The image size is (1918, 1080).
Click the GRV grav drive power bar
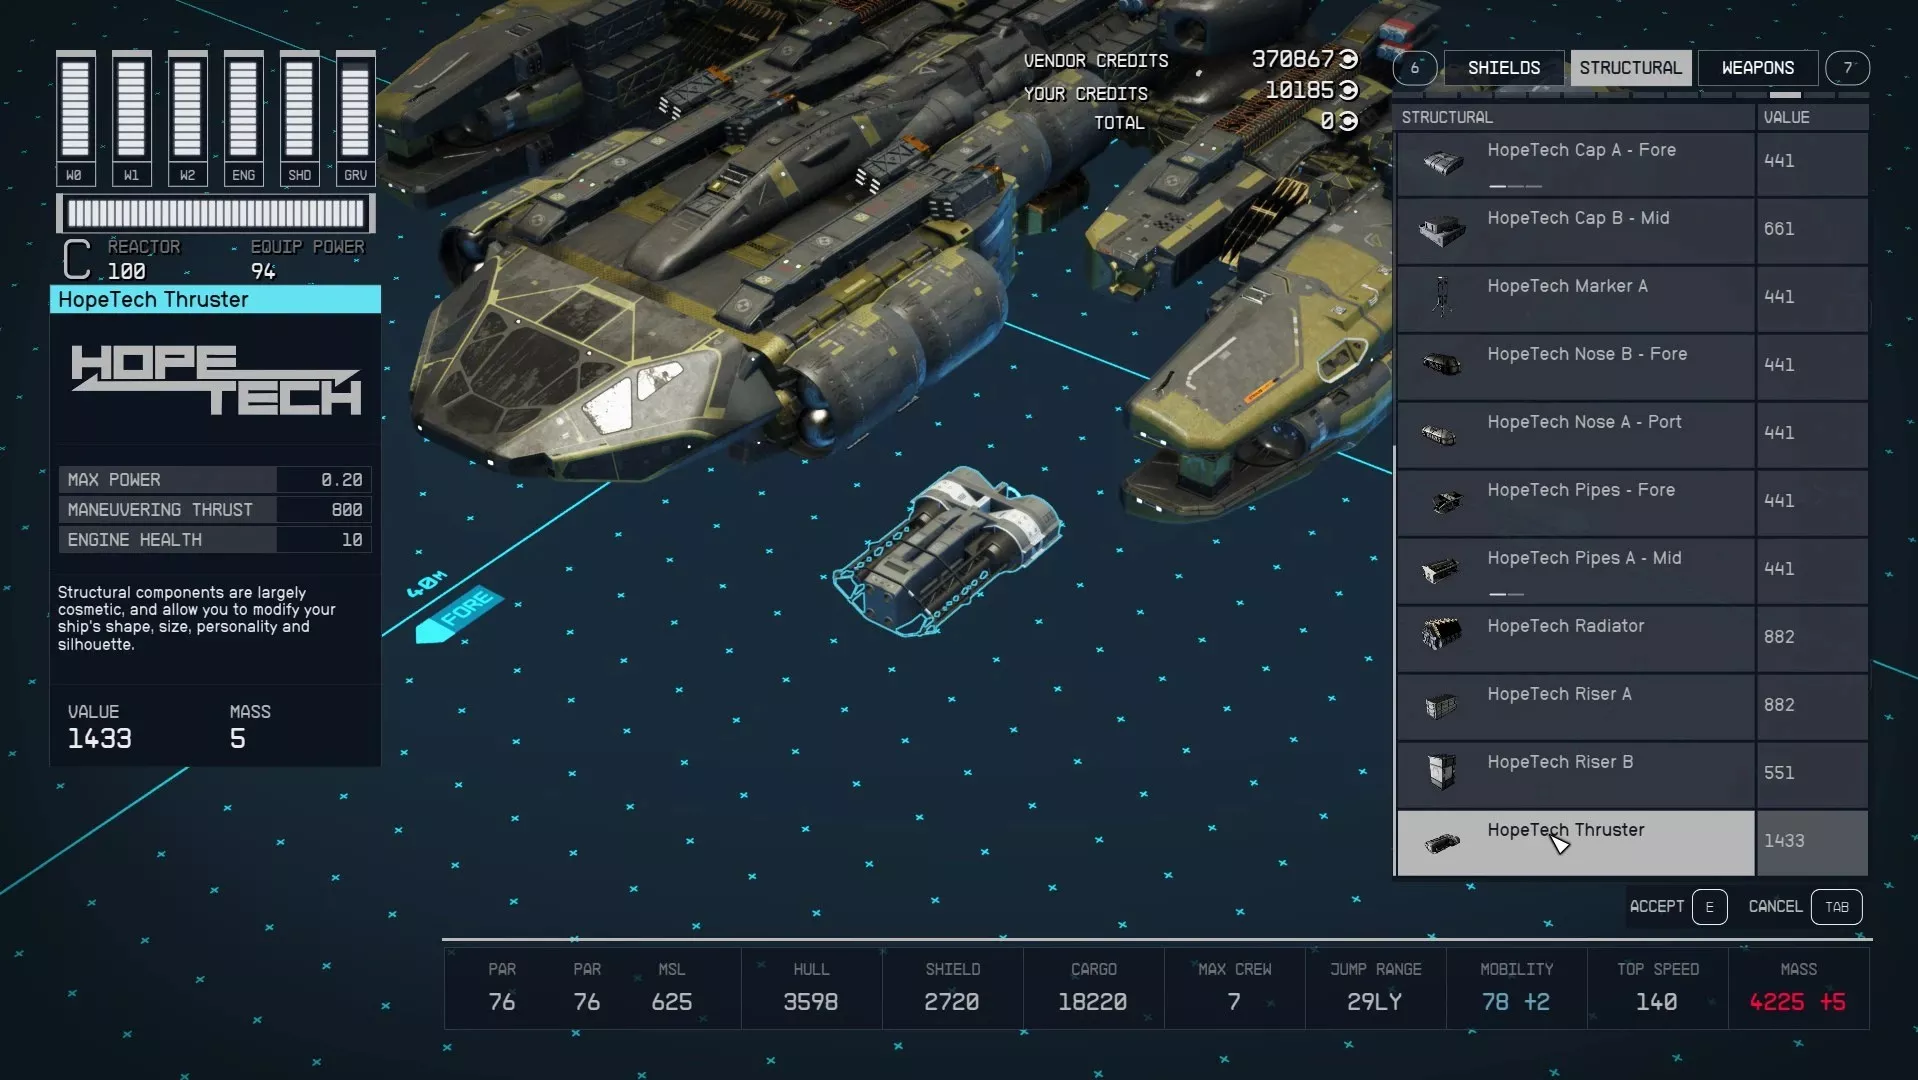pyautogui.click(x=355, y=118)
